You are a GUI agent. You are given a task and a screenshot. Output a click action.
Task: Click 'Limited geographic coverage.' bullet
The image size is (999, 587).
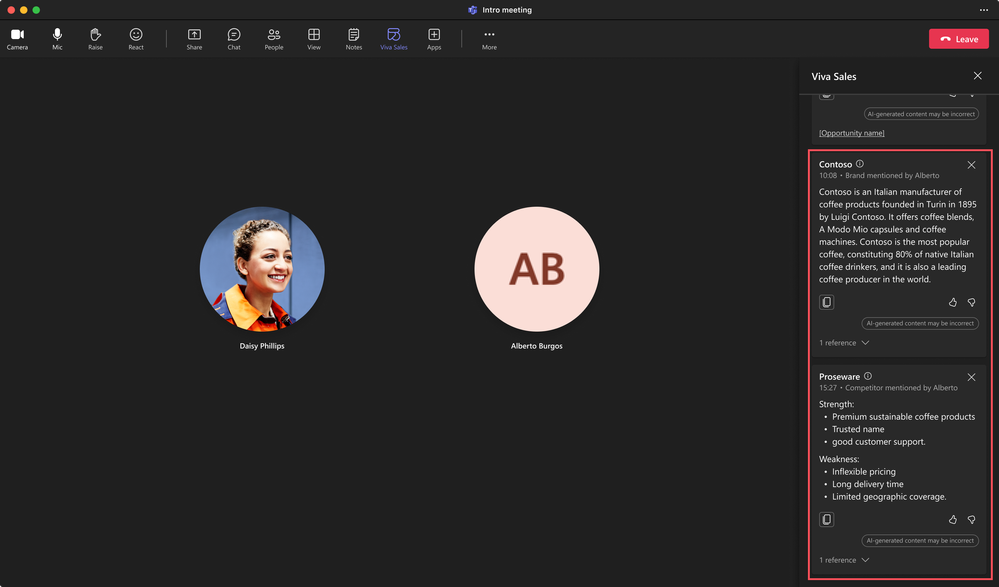889,496
